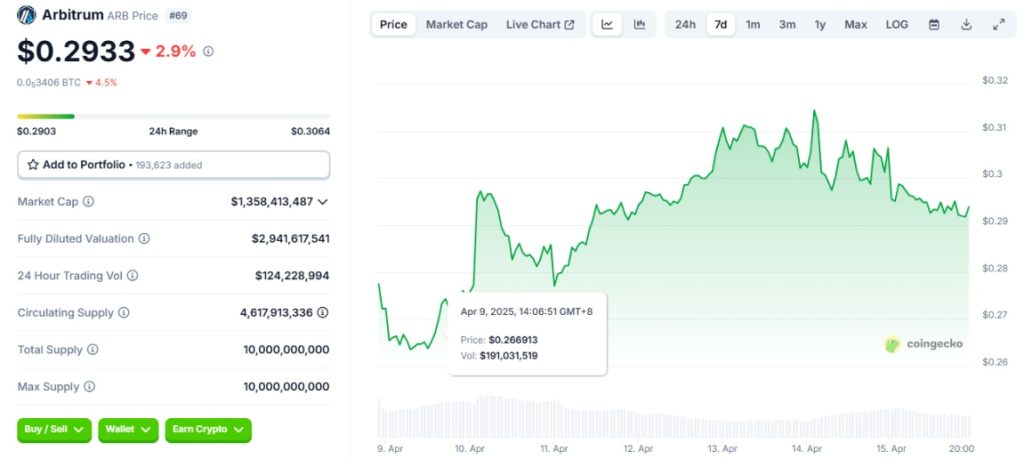Expand chart to fullscreen
The width and height of the screenshot is (1024, 459).
(x=999, y=25)
